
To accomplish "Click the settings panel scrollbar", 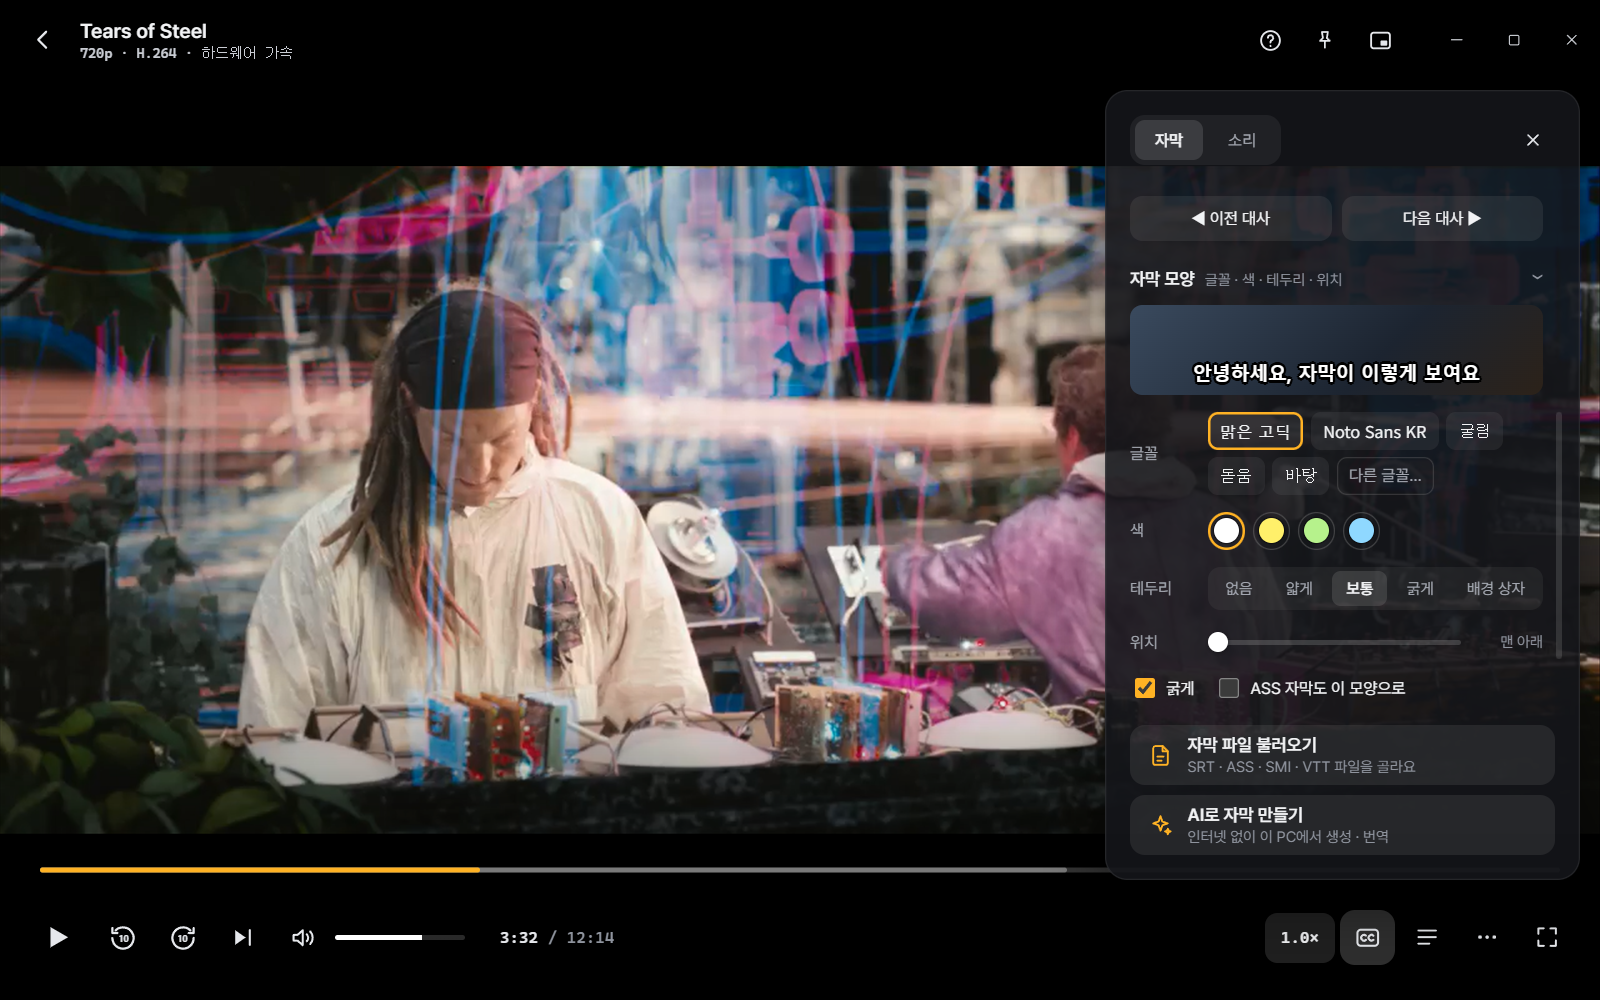I will [x=1558, y=535].
